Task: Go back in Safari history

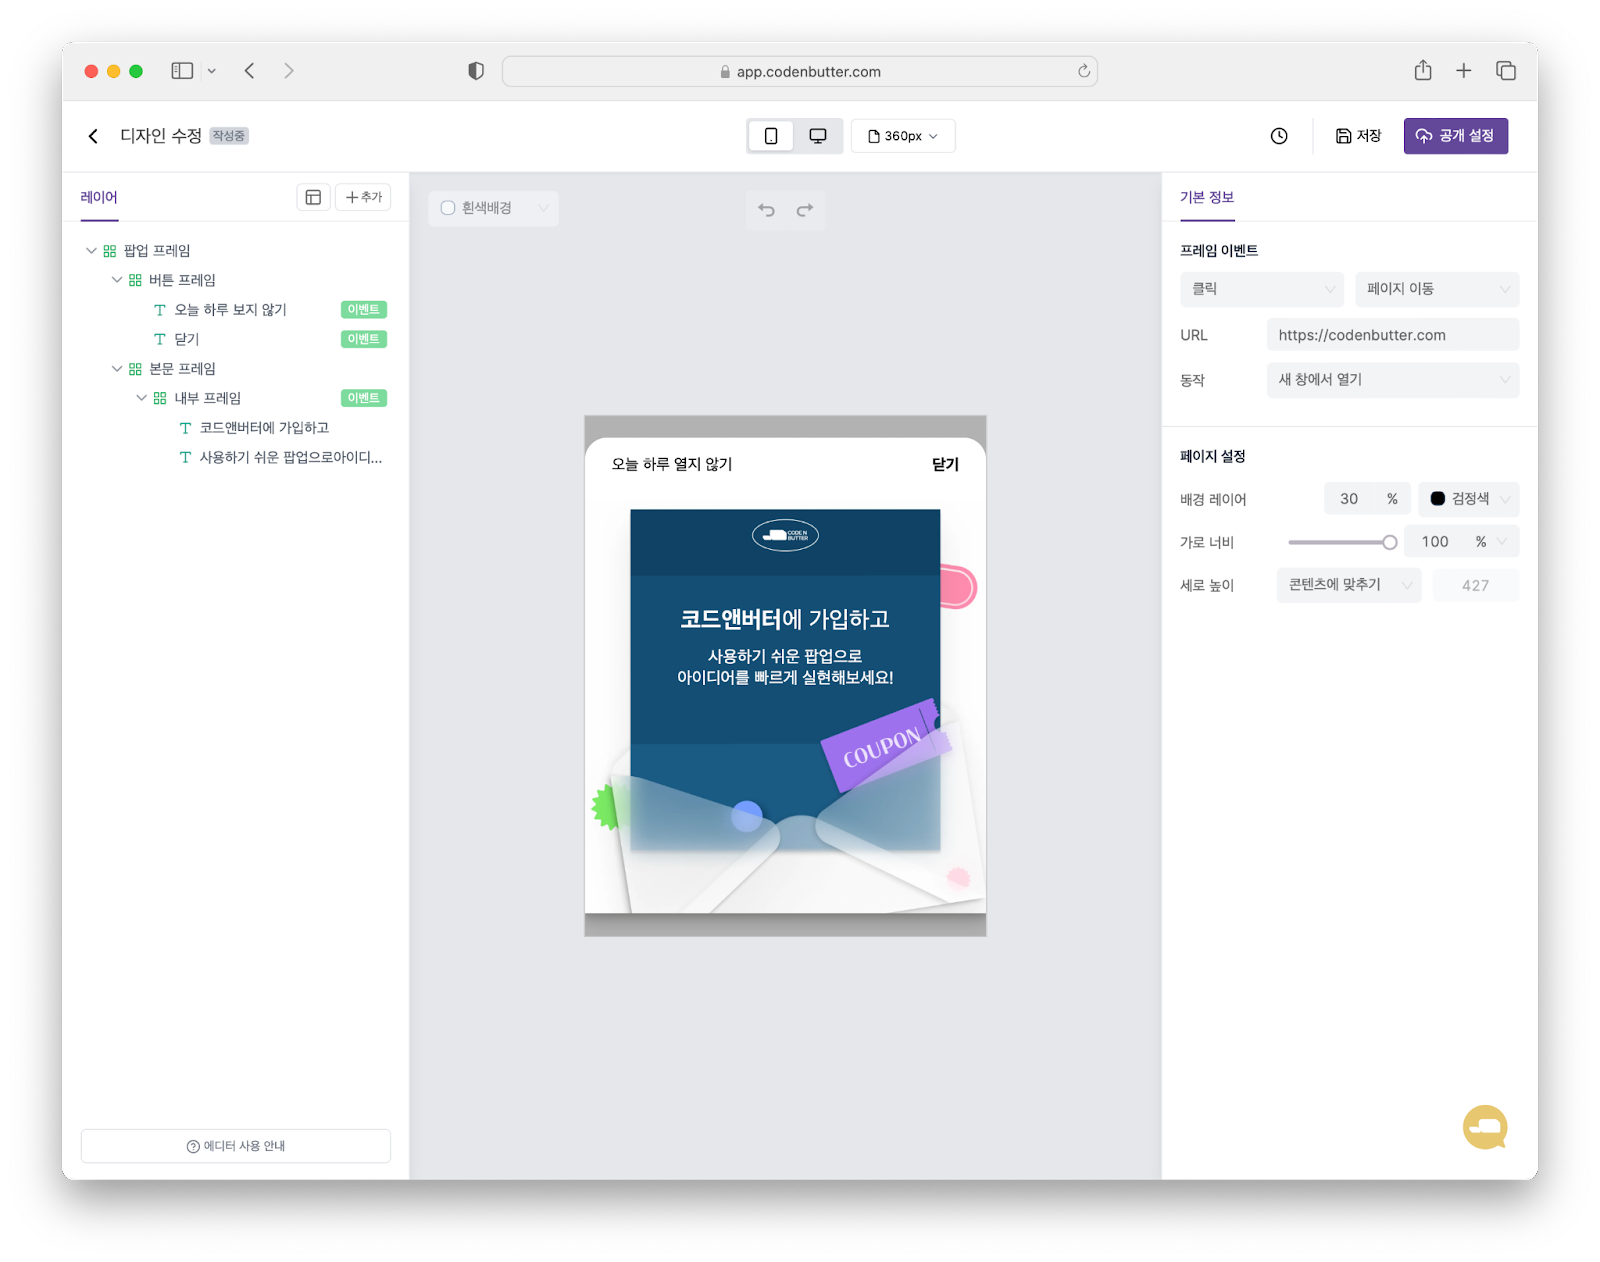Action: pos(250,71)
